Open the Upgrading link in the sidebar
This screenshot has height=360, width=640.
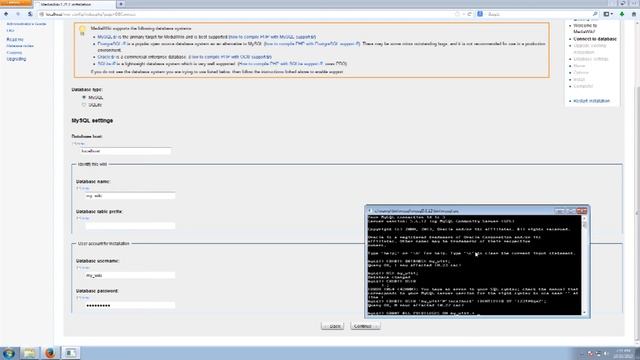[x=16, y=59]
